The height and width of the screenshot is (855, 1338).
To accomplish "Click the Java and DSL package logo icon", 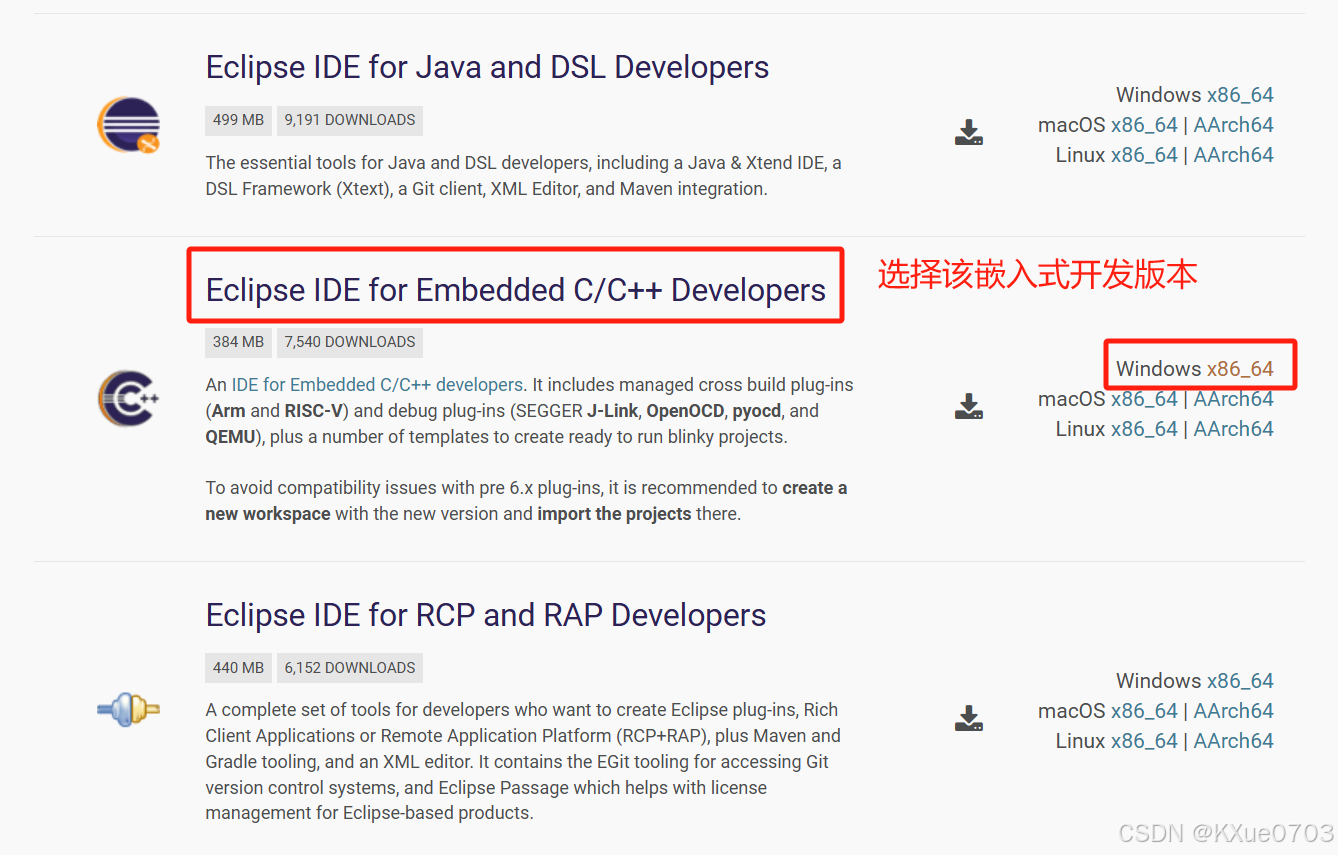I will (x=129, y=125).
